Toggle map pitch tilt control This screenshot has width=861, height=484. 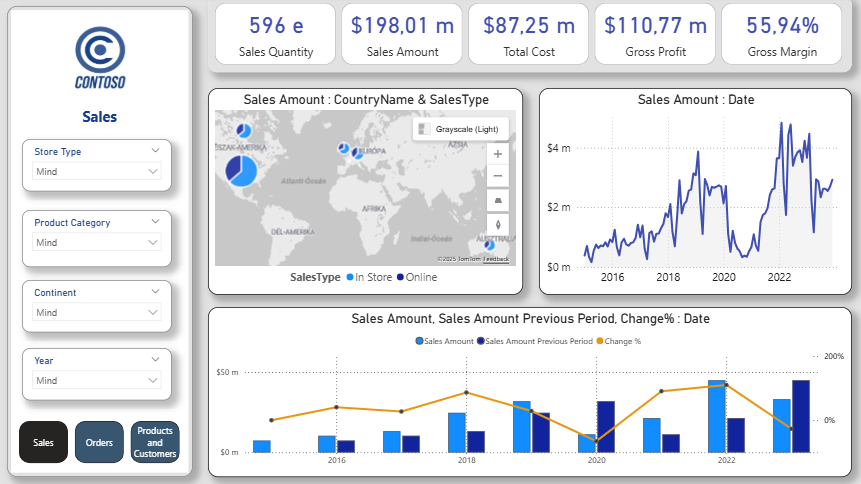[x=497, y=201]
